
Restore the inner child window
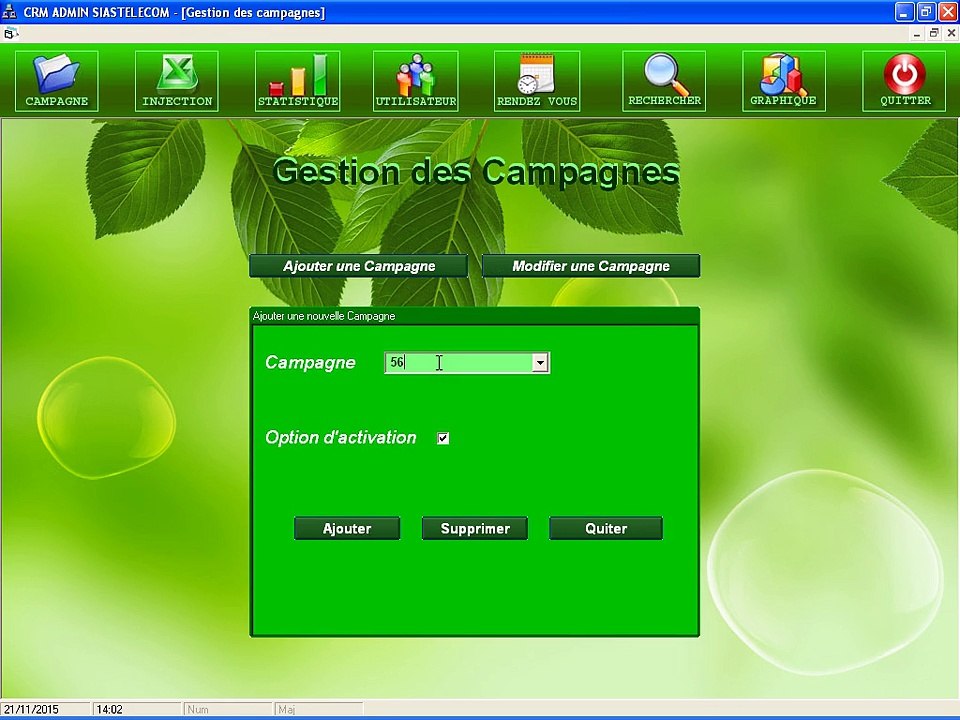coord(934,34)
